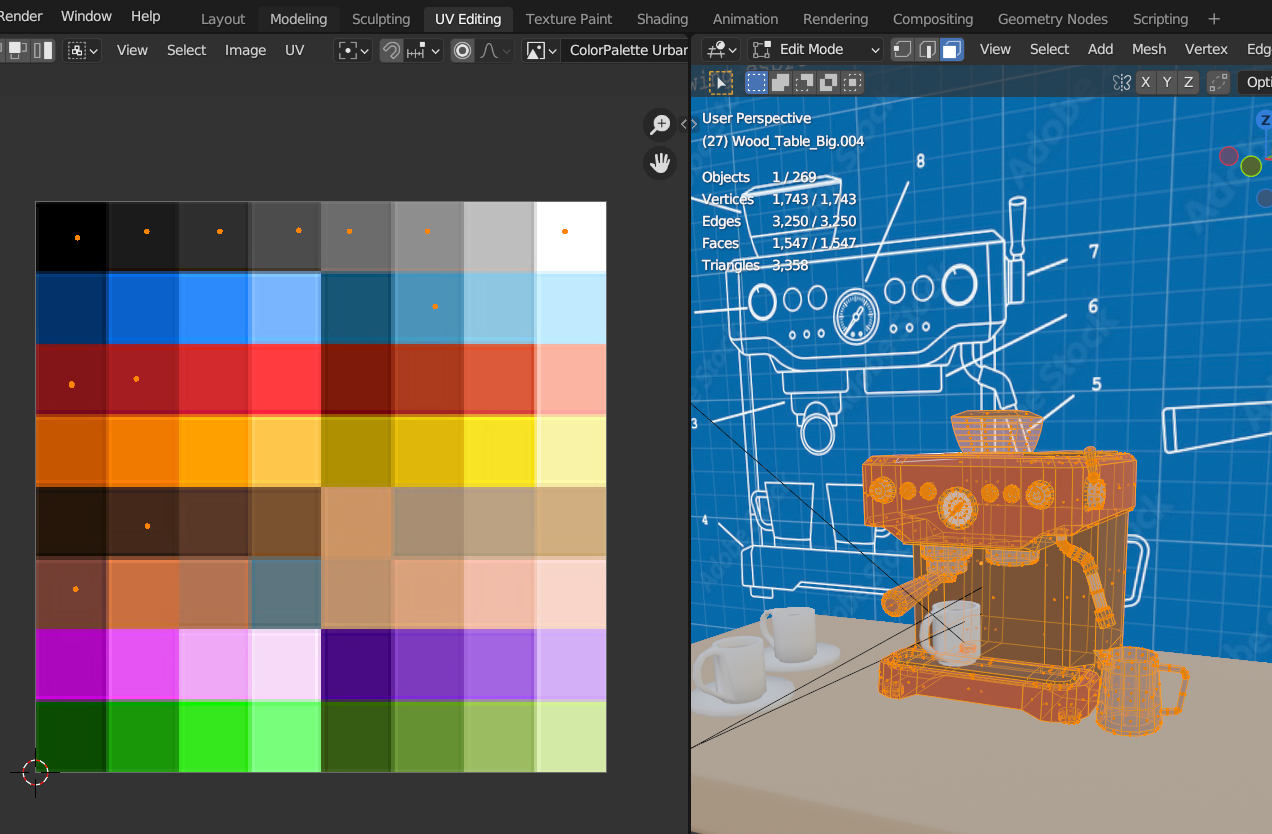
Task: Click the Options button in the viewport header
Action: point(1258,82)
